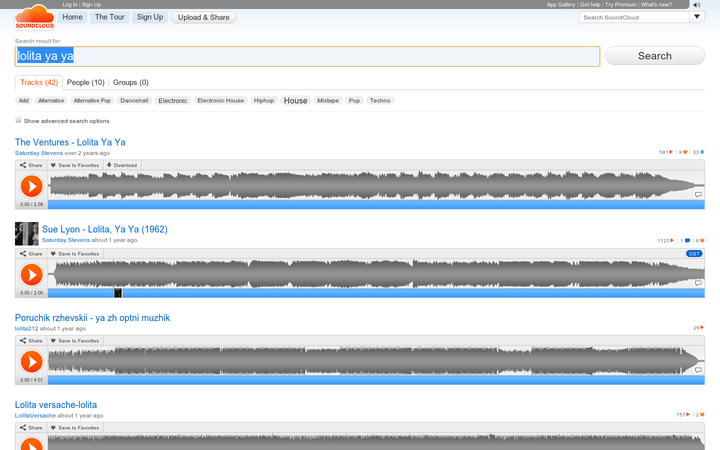Image resolution: width=720 pixels, height=450 pixels.
Task: Open App Gallery link
Action: coord(561,5)
